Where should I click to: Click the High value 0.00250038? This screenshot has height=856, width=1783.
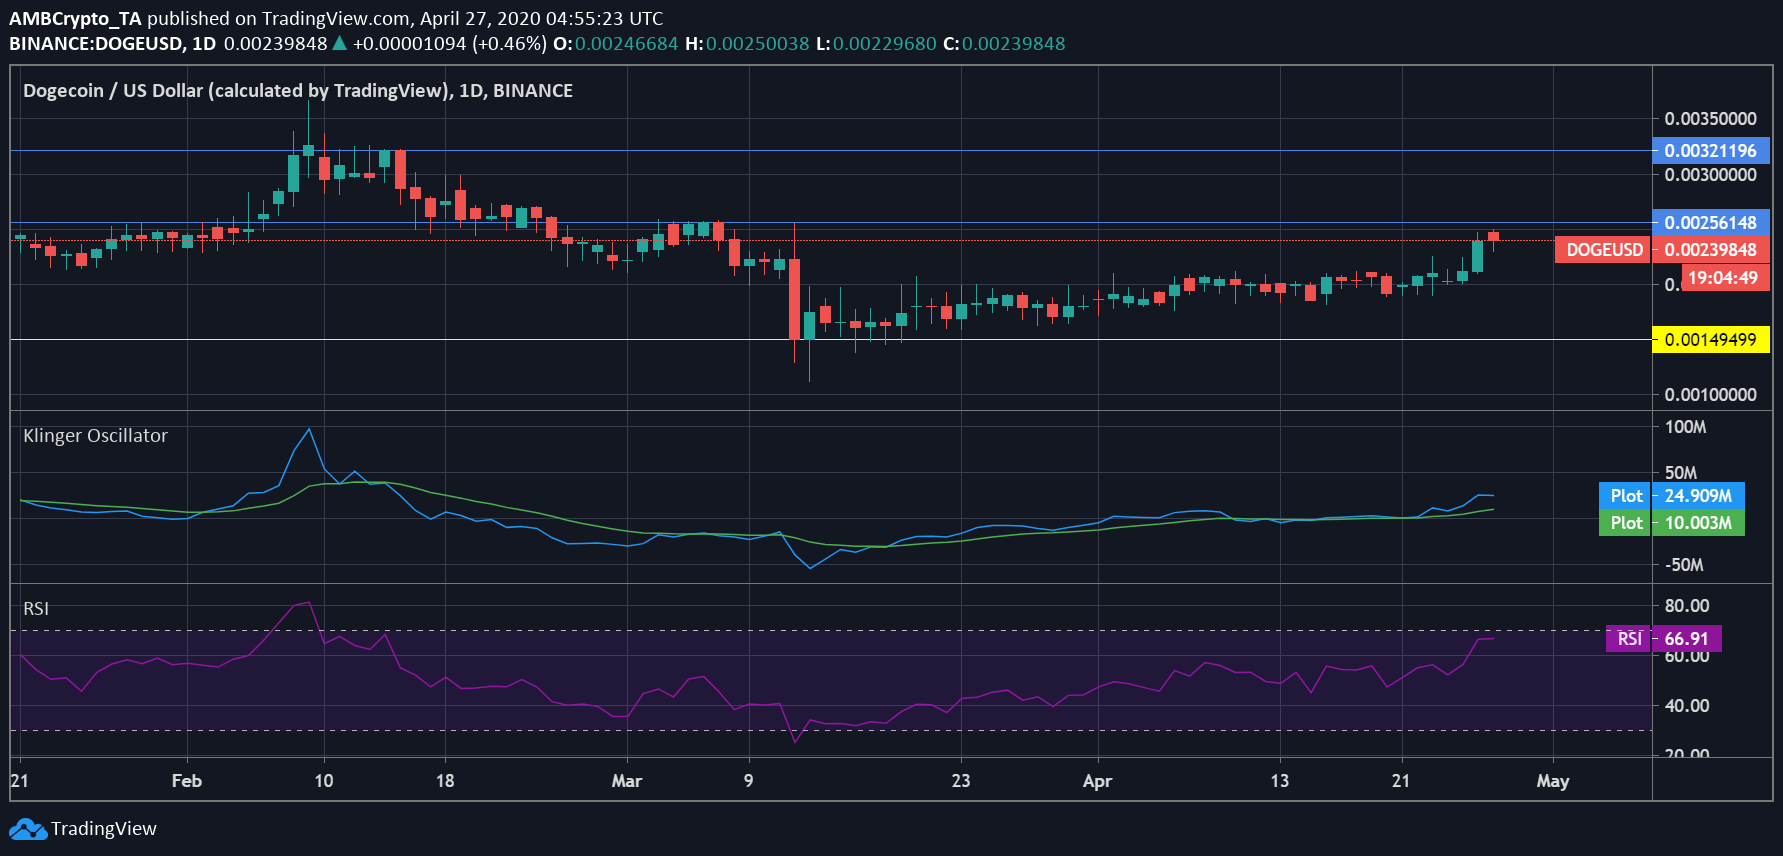click(x=757, y=44)
